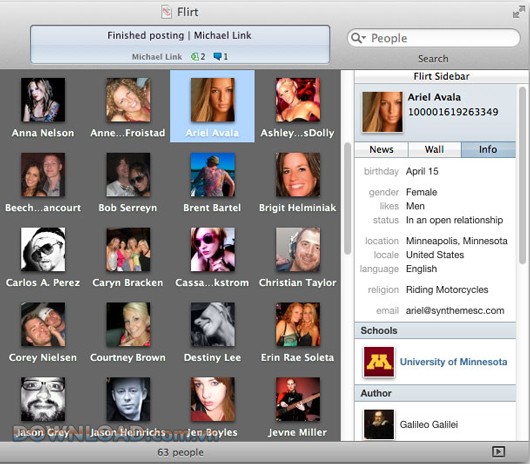Click the green friend requests icon
530x464 pixels.
(195, 56)
